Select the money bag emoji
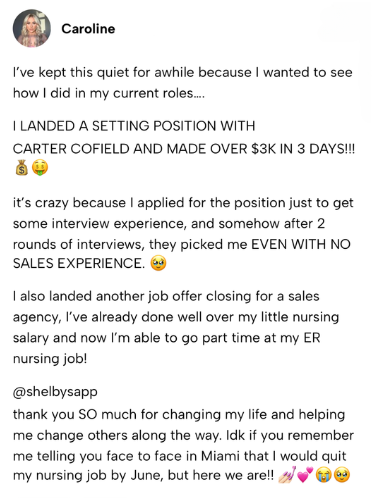 [22, 167]
